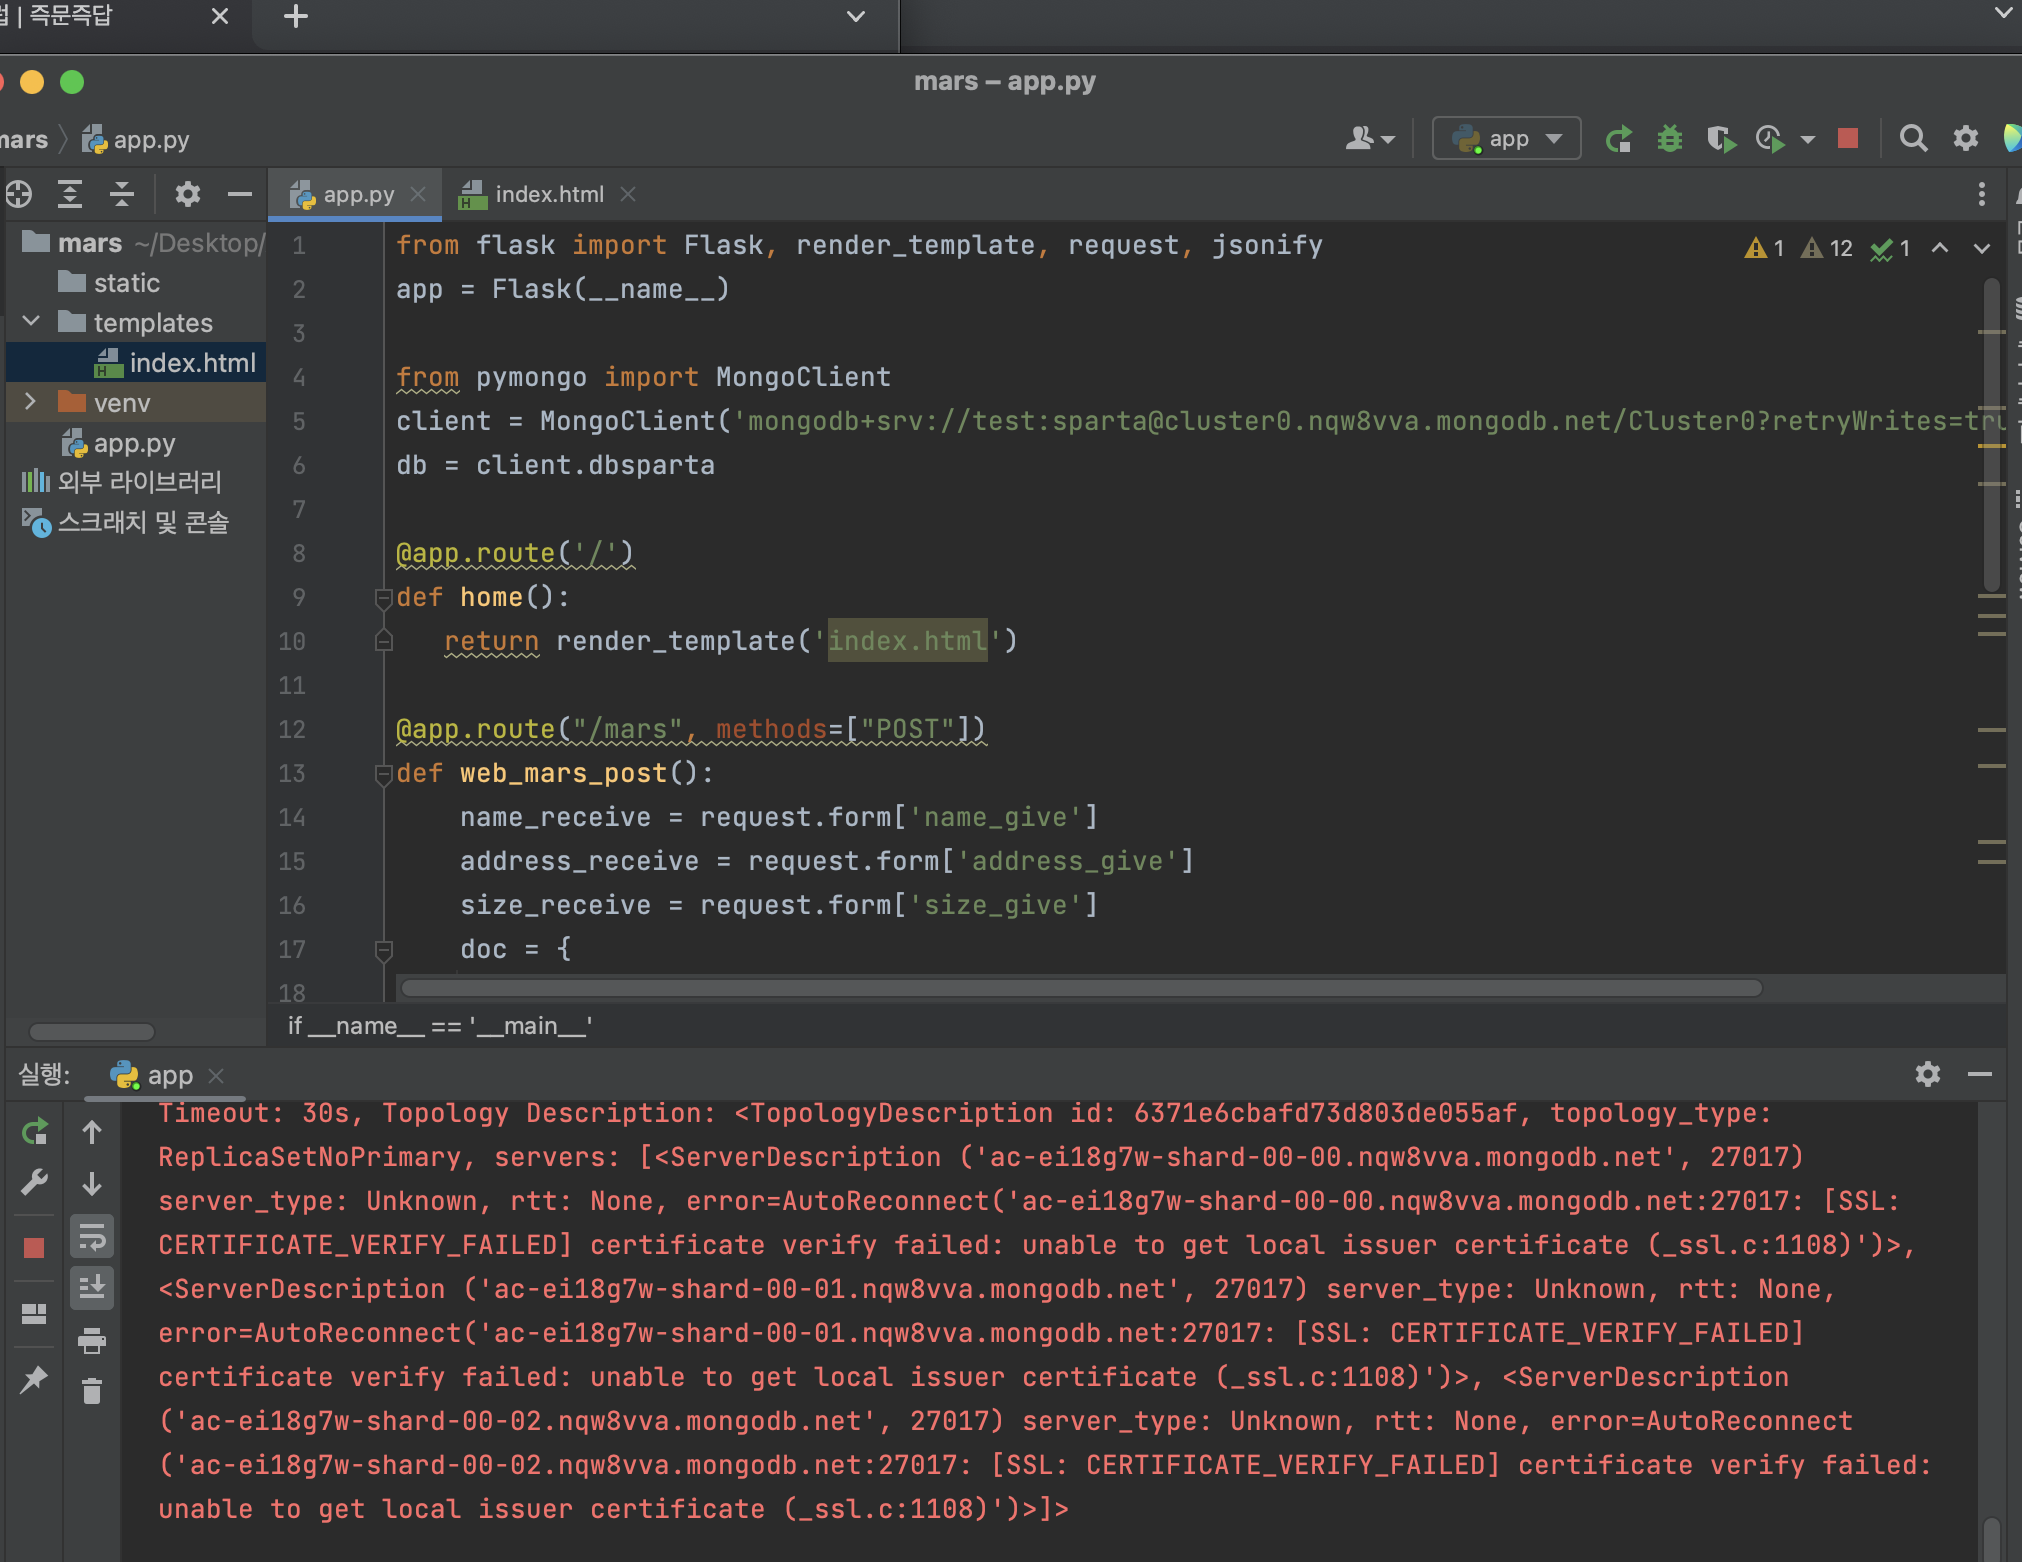Viewport: 2022px width, 1562px height.
Task: Toggle soft-wrap in console output
Action: [92, 1237]
